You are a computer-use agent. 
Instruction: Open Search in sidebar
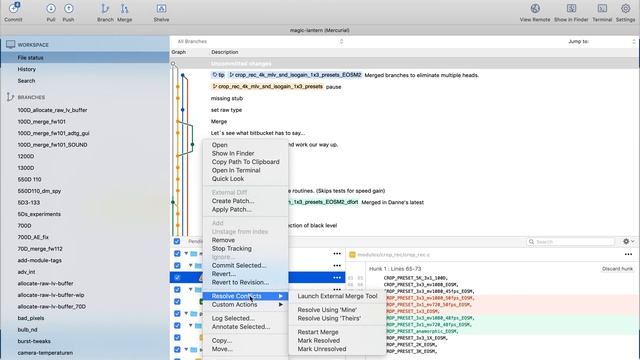[85, 81]
